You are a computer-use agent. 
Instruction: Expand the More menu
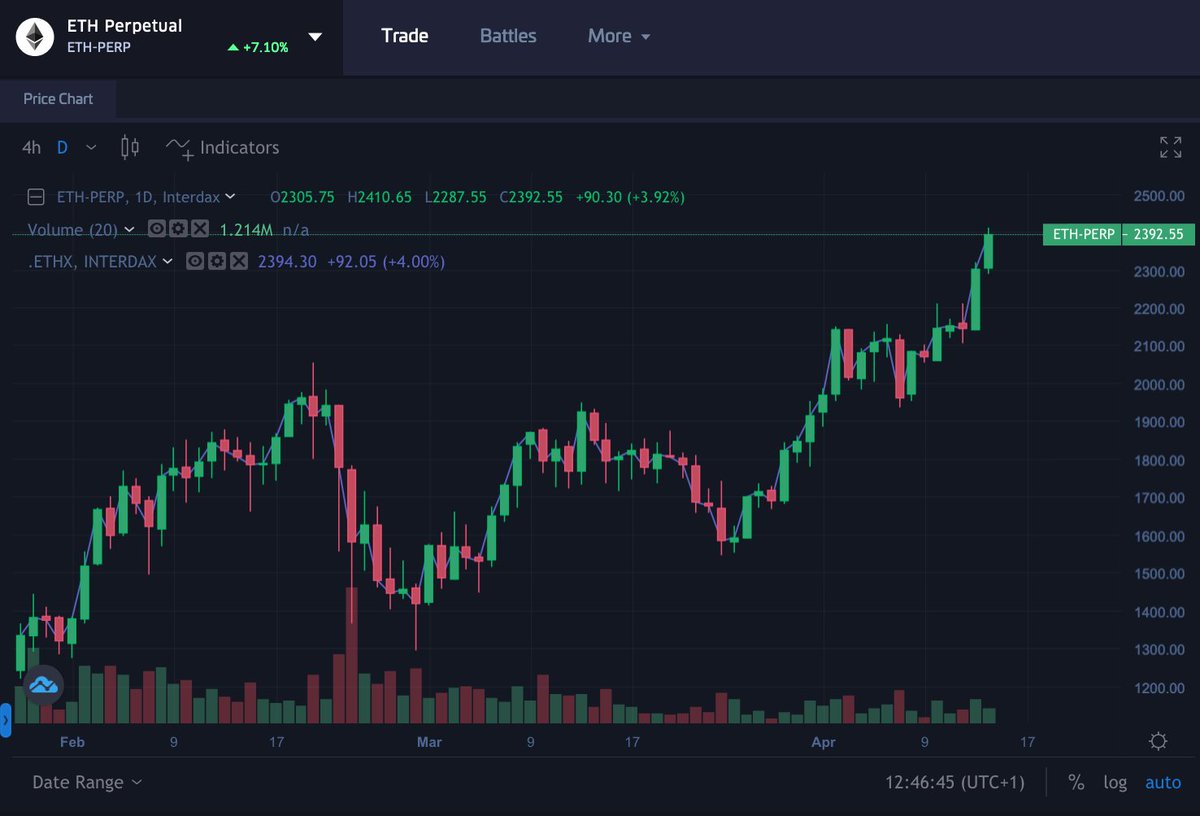pyautogui.click(x=619, y=36)
